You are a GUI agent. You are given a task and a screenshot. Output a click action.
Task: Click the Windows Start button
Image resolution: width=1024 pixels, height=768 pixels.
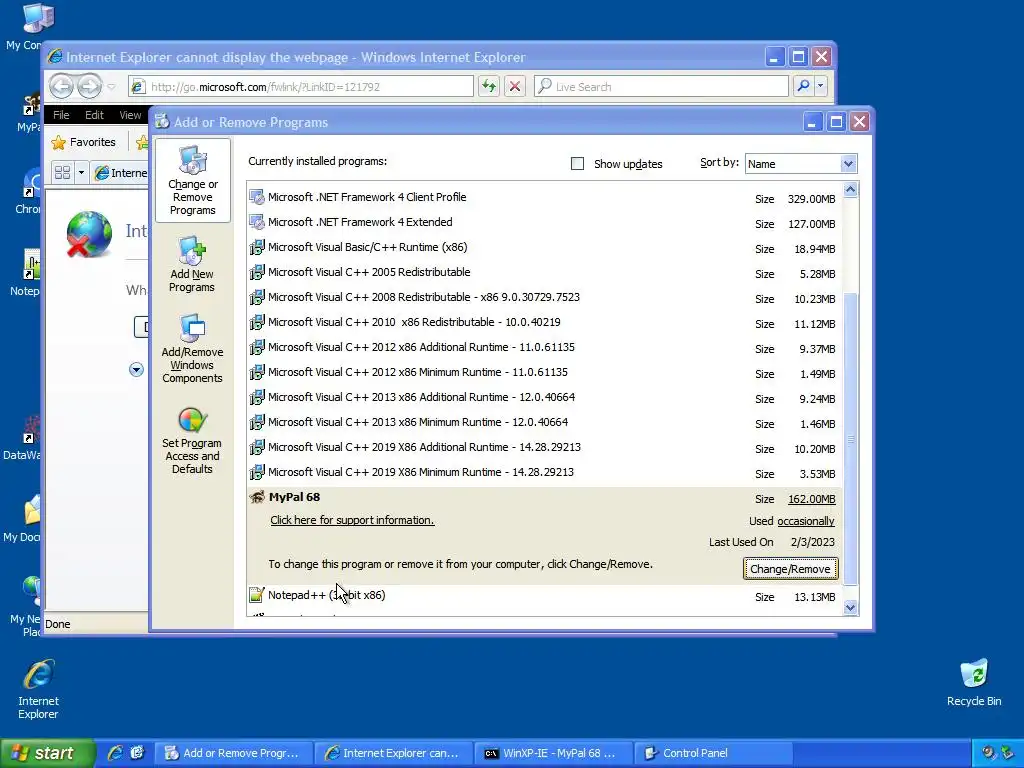click(x=47, y=753)
